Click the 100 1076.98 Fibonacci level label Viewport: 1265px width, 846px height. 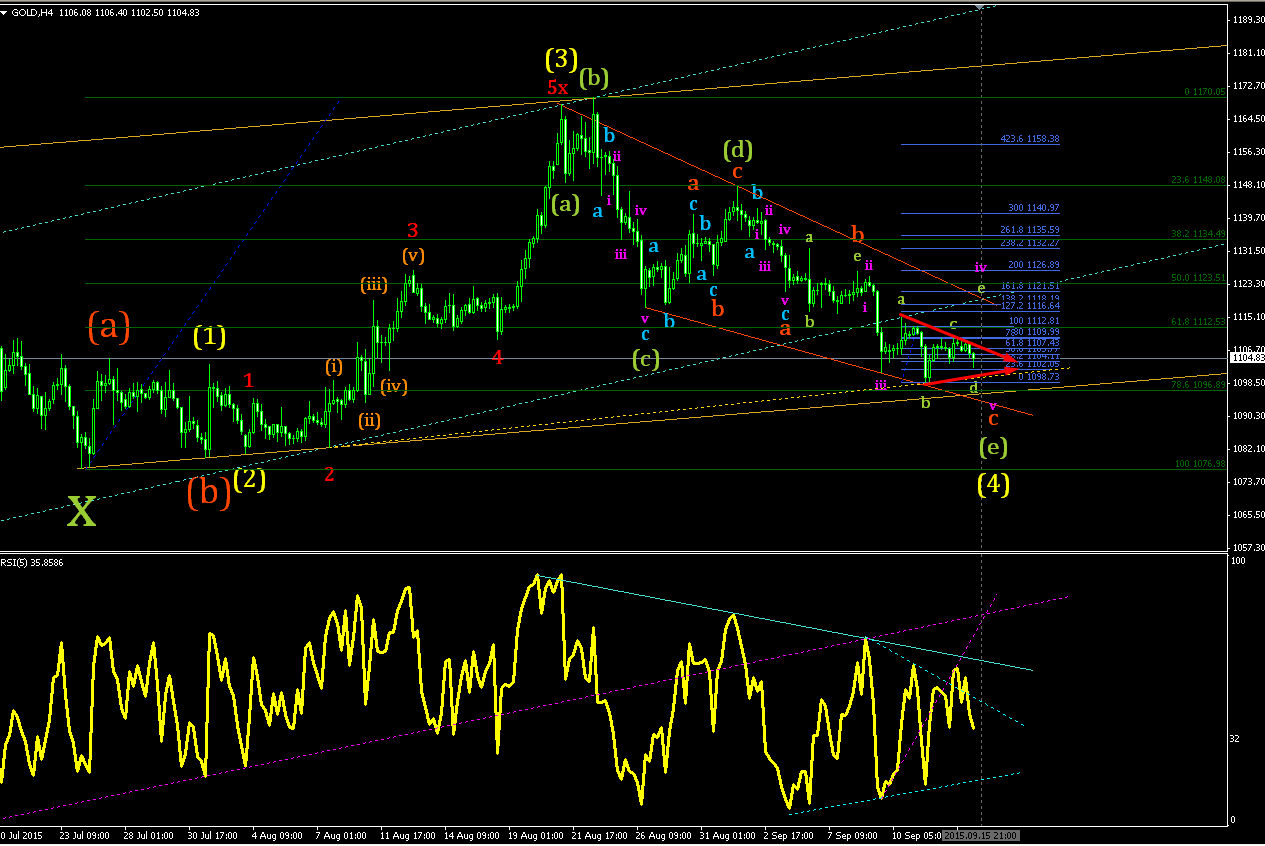[x=1200, y=464]
